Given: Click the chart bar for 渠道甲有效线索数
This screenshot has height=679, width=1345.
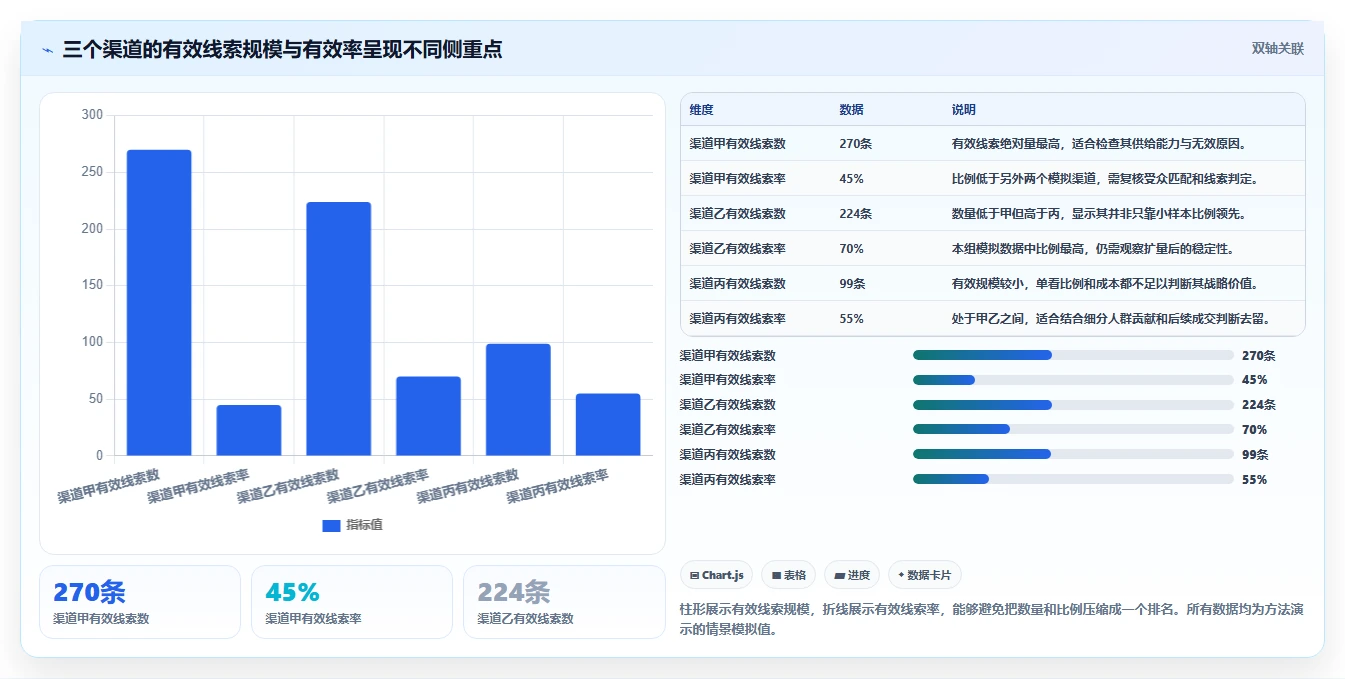Looking at the screenshot, I should click(159, 303).
